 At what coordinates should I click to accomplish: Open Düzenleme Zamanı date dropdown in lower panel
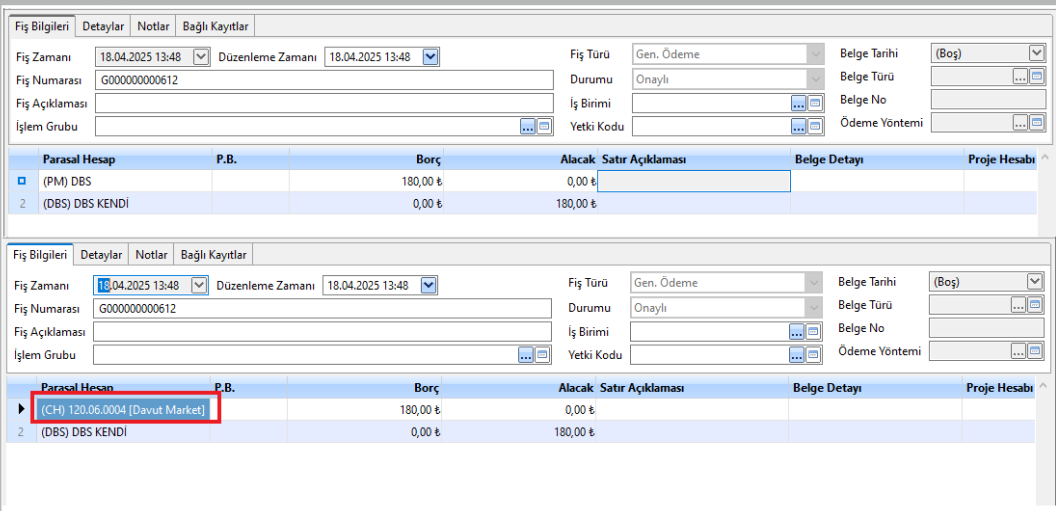(430, 286)
